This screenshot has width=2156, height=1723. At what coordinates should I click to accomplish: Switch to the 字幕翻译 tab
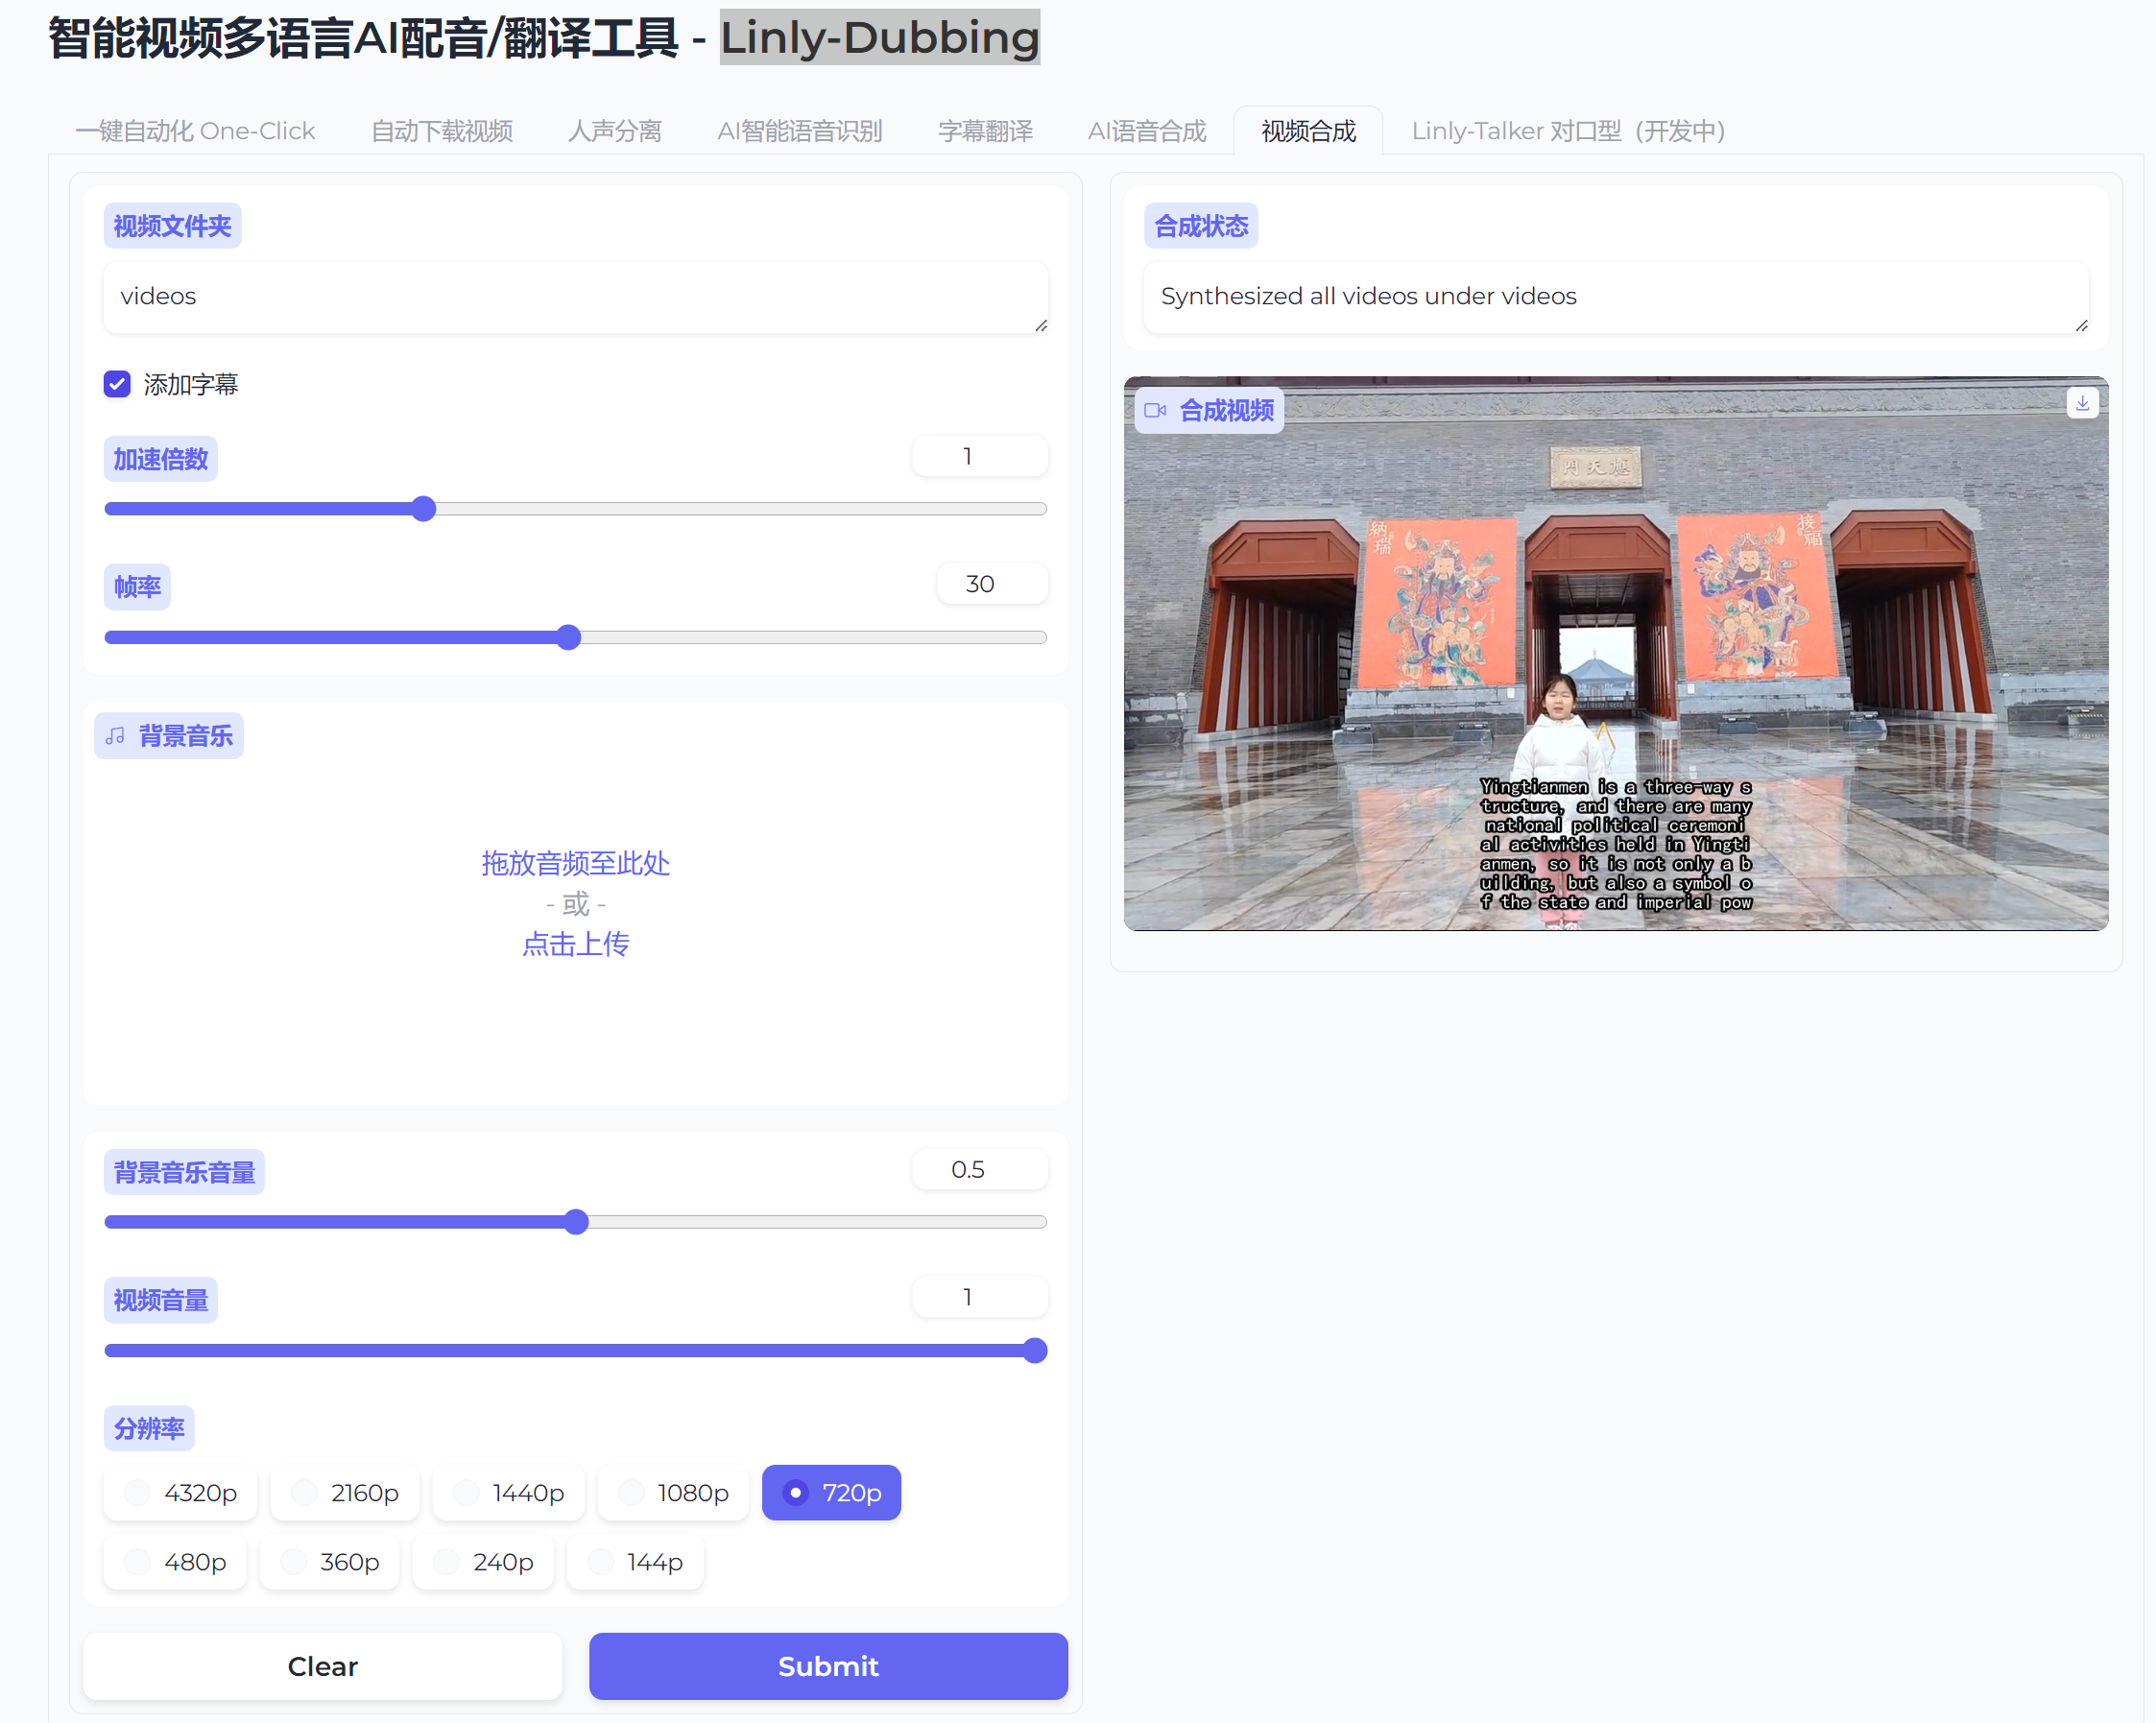(984, 131)
